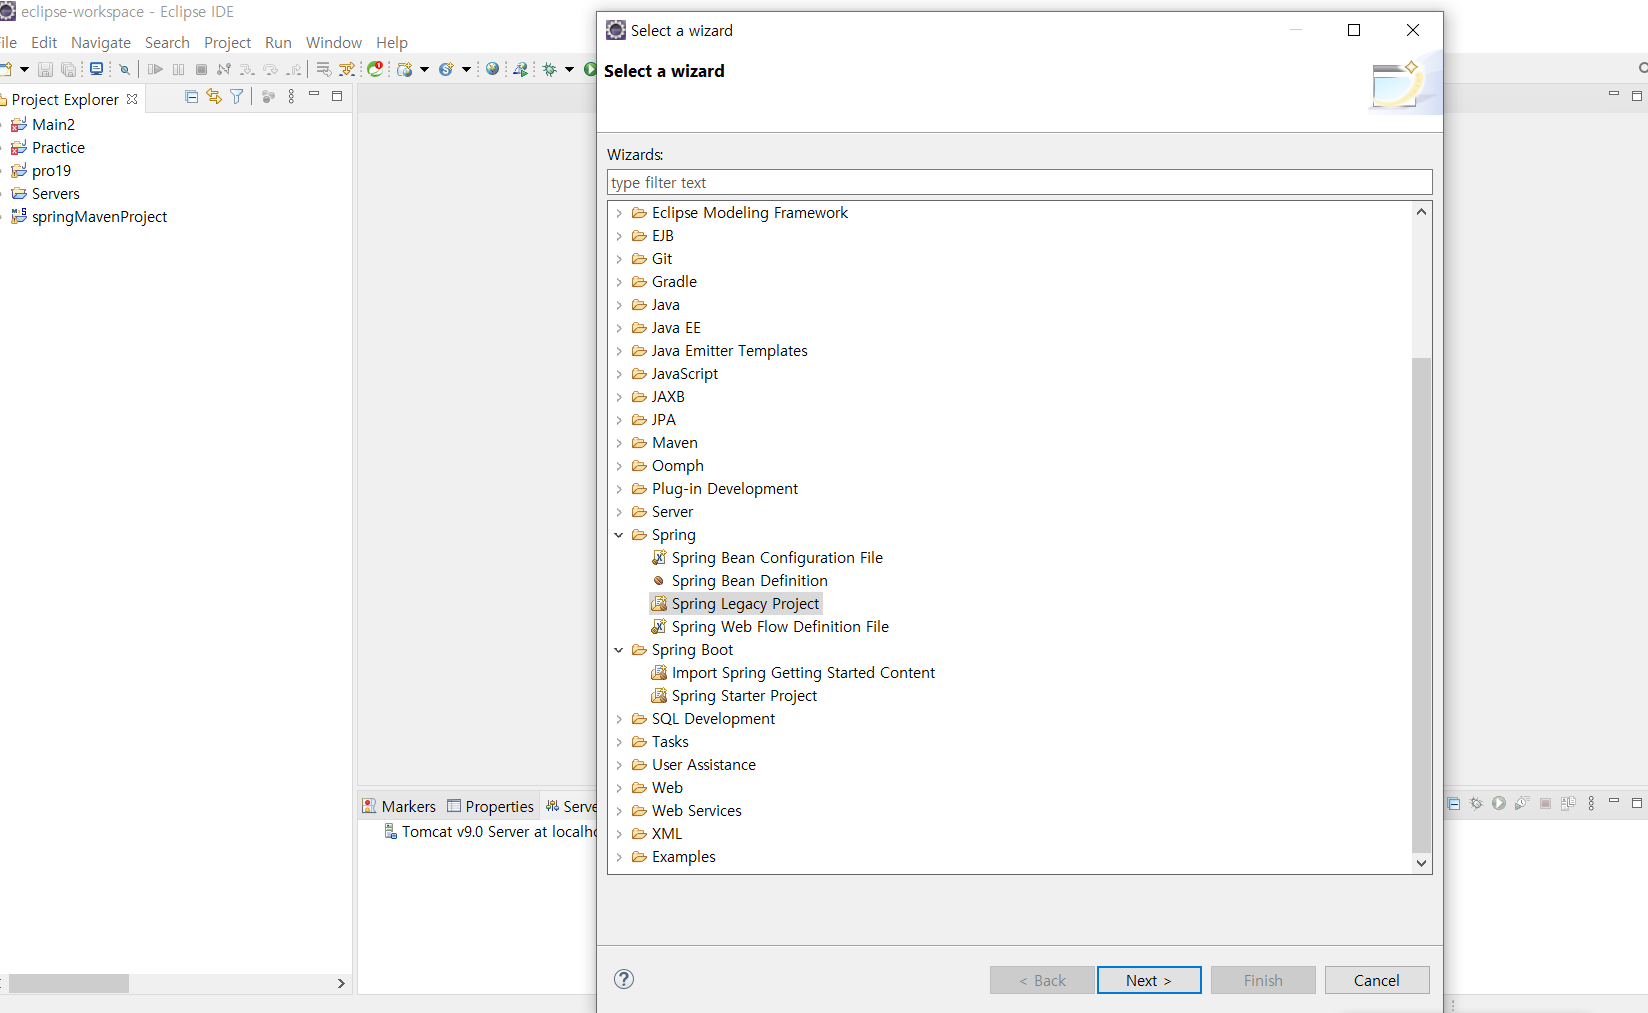1648x1013 pixels.
Task: Open New dropdown arrow in toolbar
Action: (24, 69)
